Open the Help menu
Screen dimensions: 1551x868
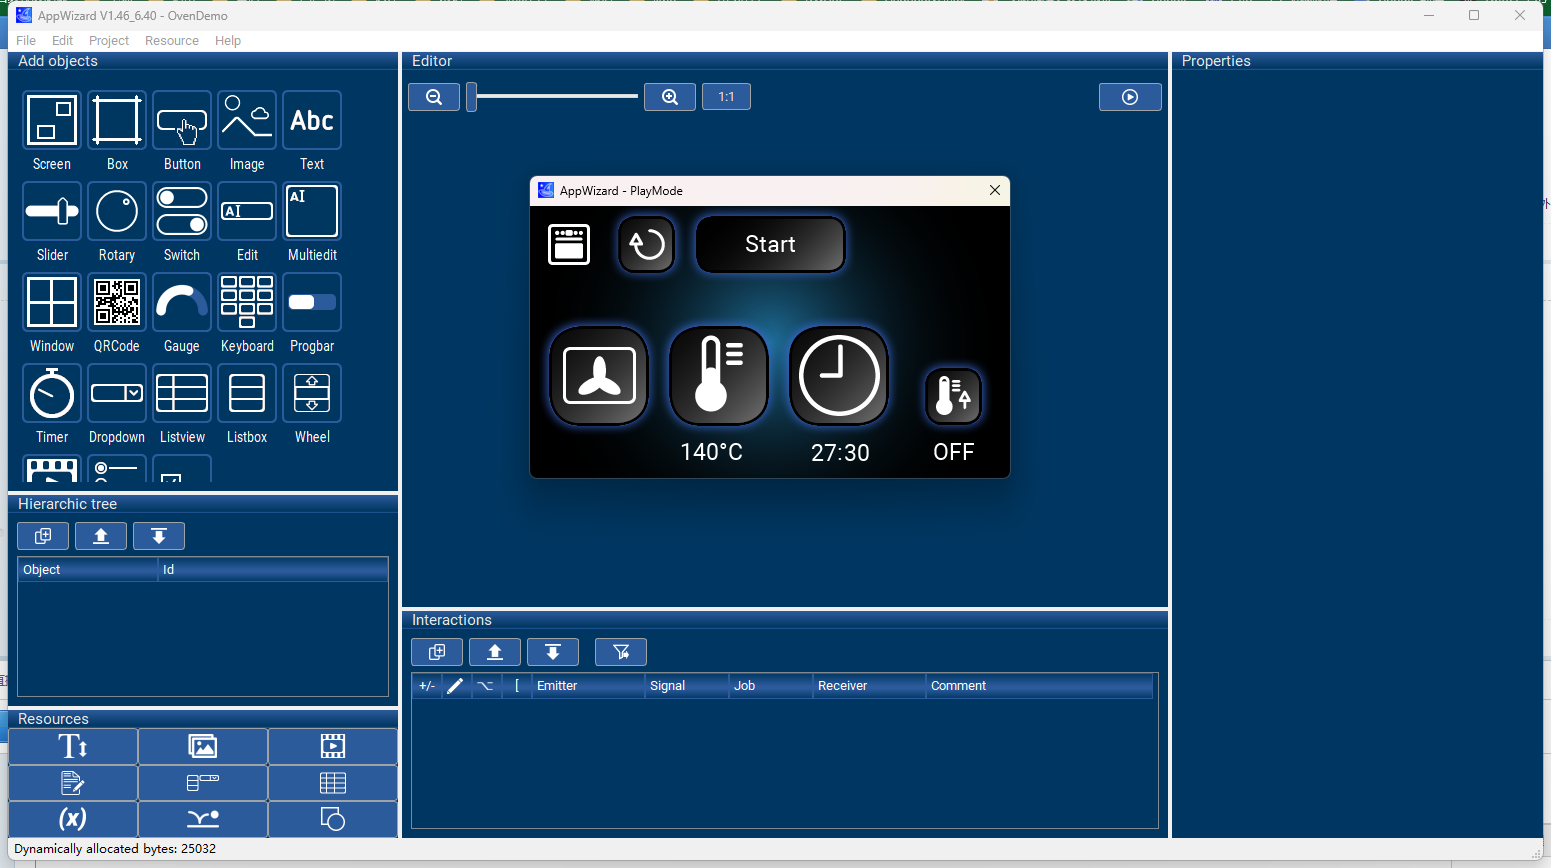point(228,41)
